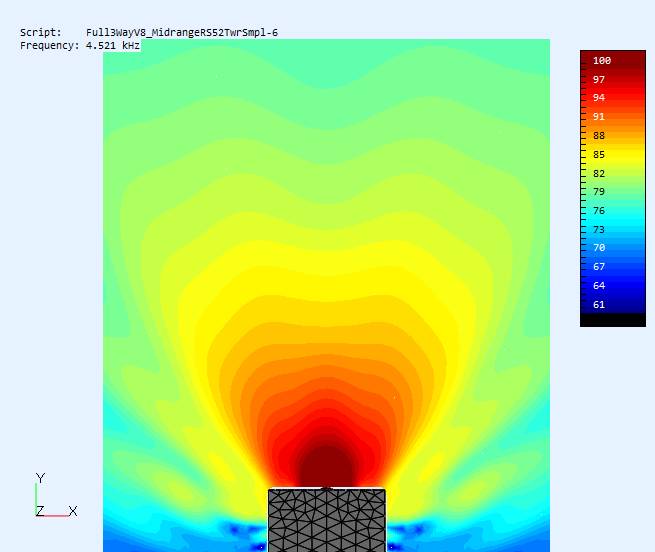Click the 73 value on the color legend
Viewport: 655px width, 552px height.
pyautogui.click(x=599, y=230)
